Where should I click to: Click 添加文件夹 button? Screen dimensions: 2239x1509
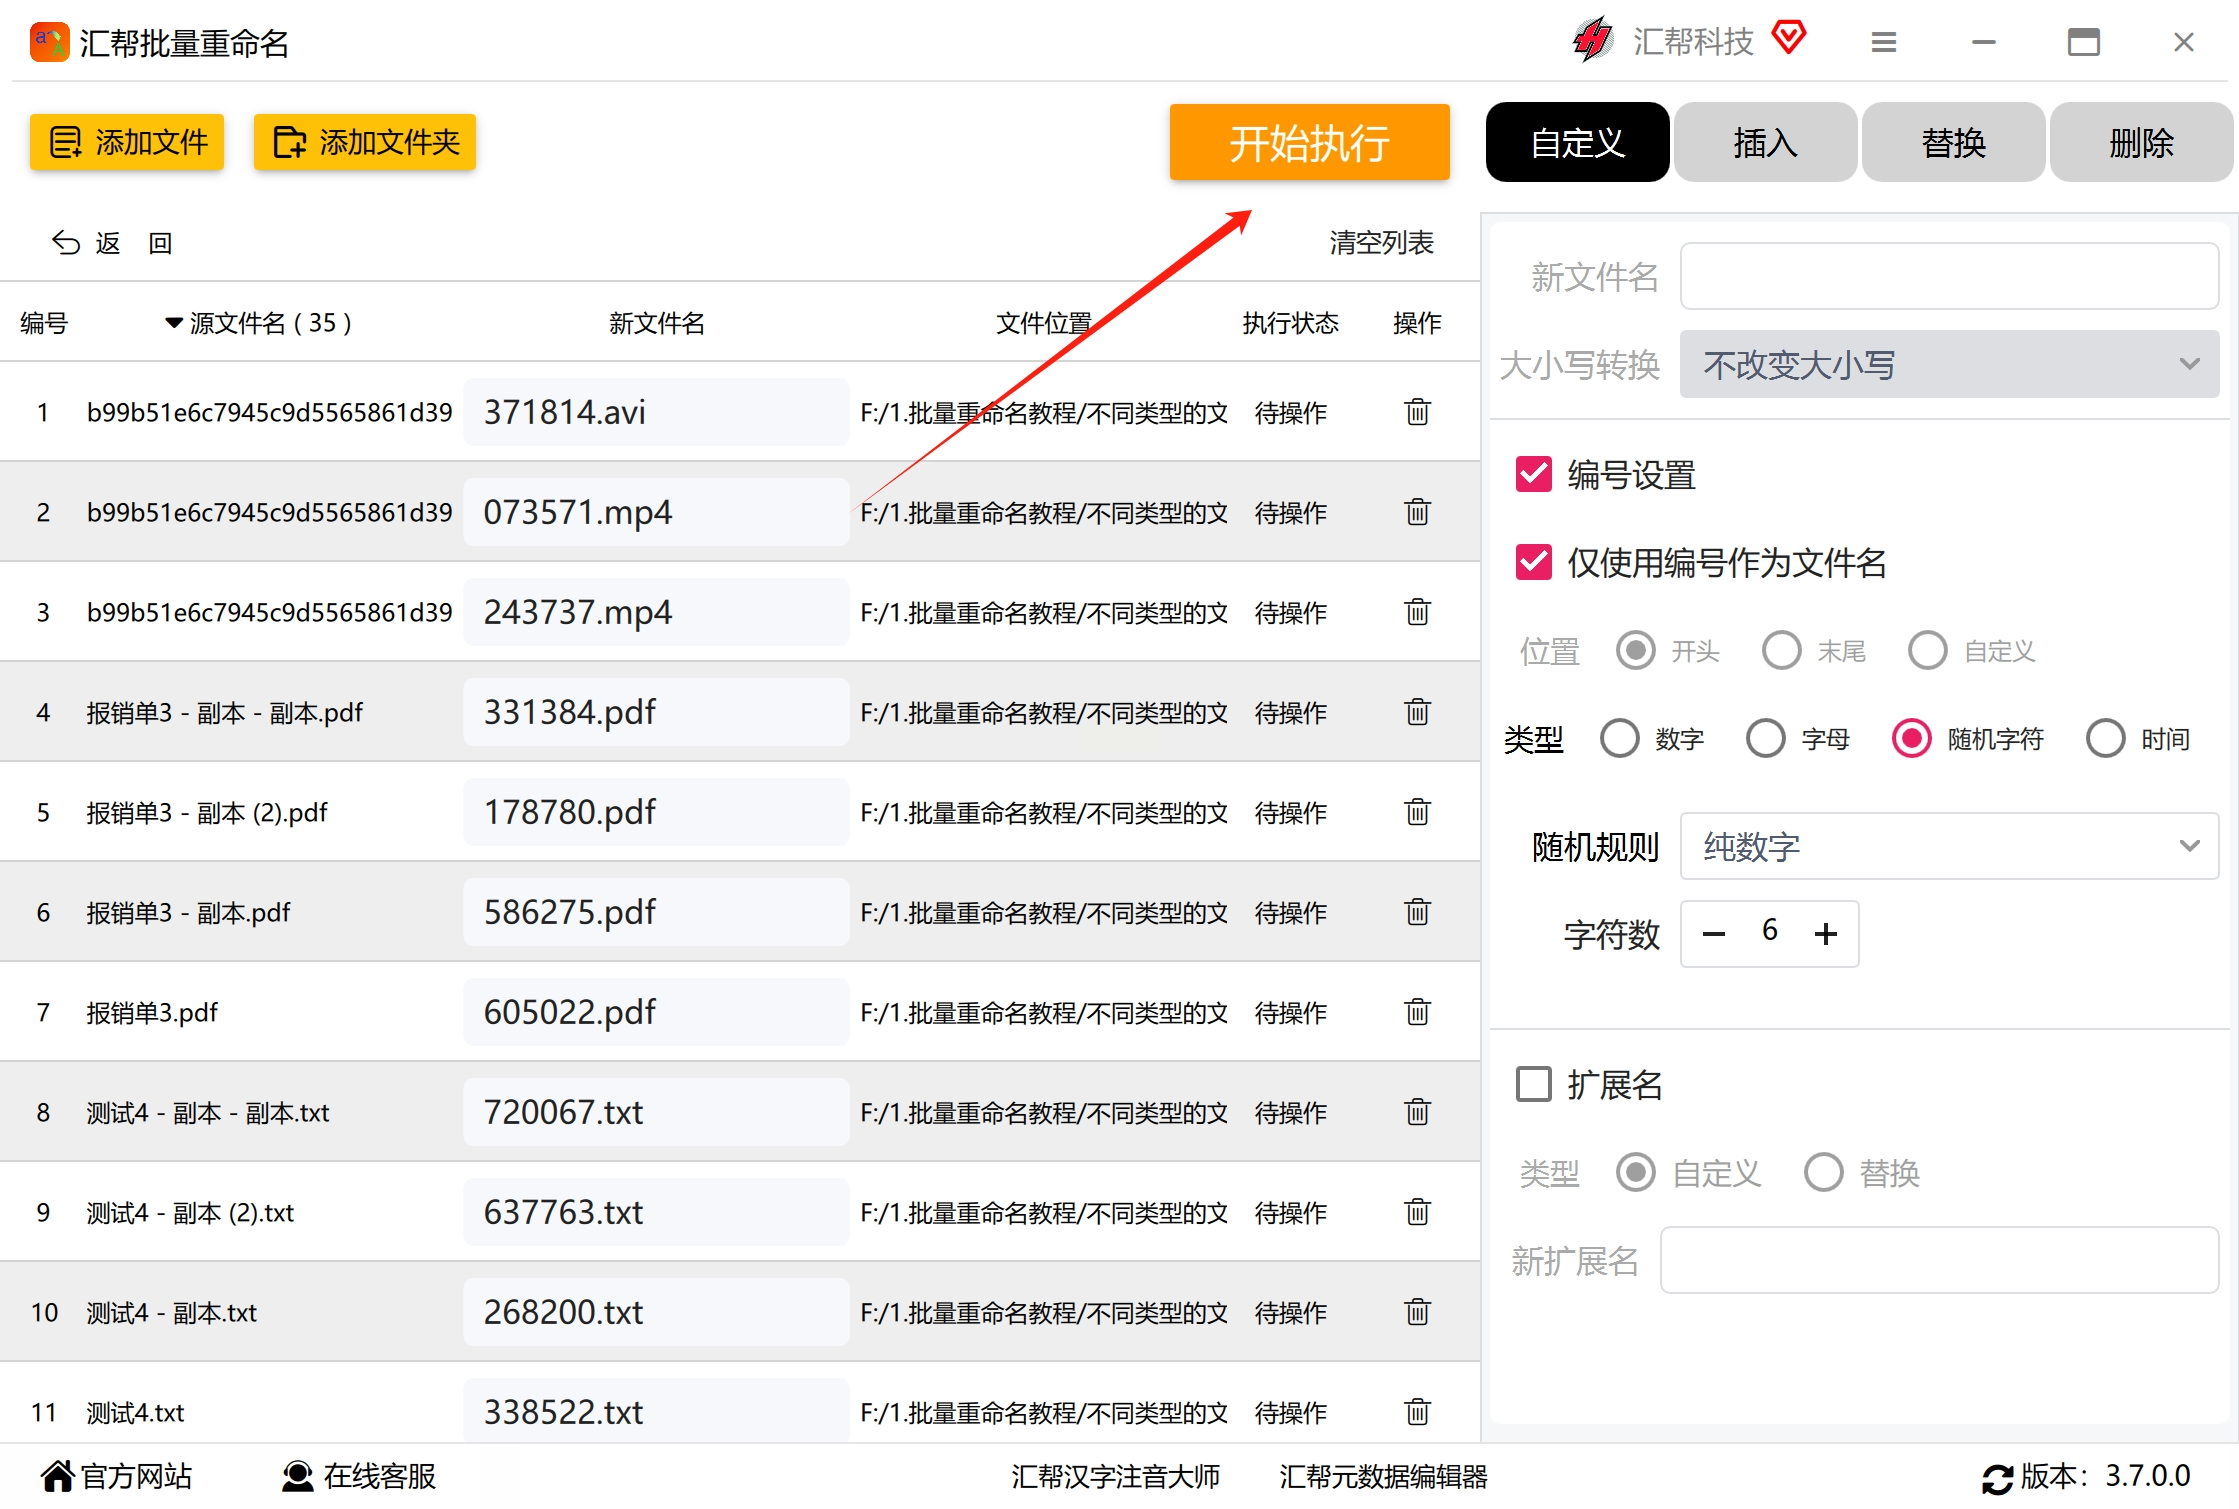pyautogui.click(x=365, y=142)
